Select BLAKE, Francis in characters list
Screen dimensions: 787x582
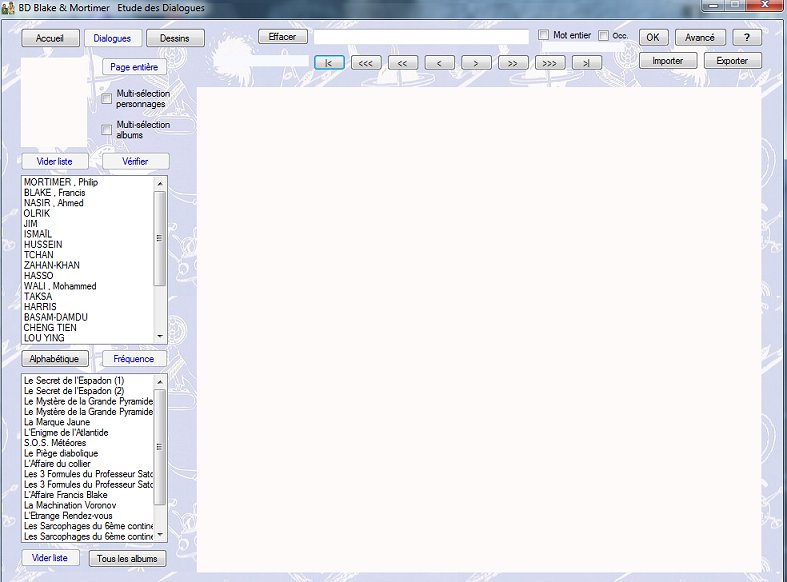point(88,193)
